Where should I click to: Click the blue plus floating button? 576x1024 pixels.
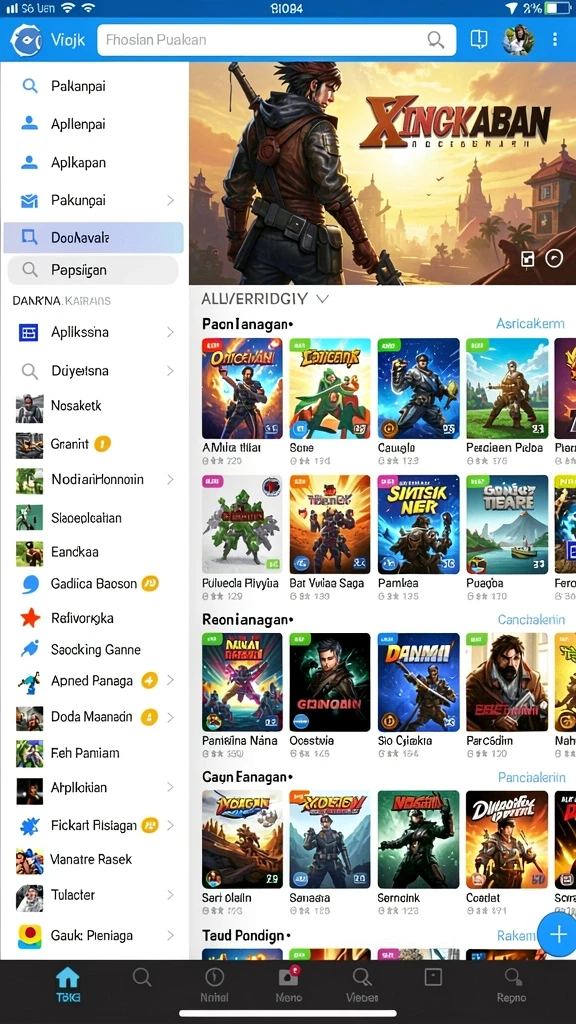pos(558,935)
